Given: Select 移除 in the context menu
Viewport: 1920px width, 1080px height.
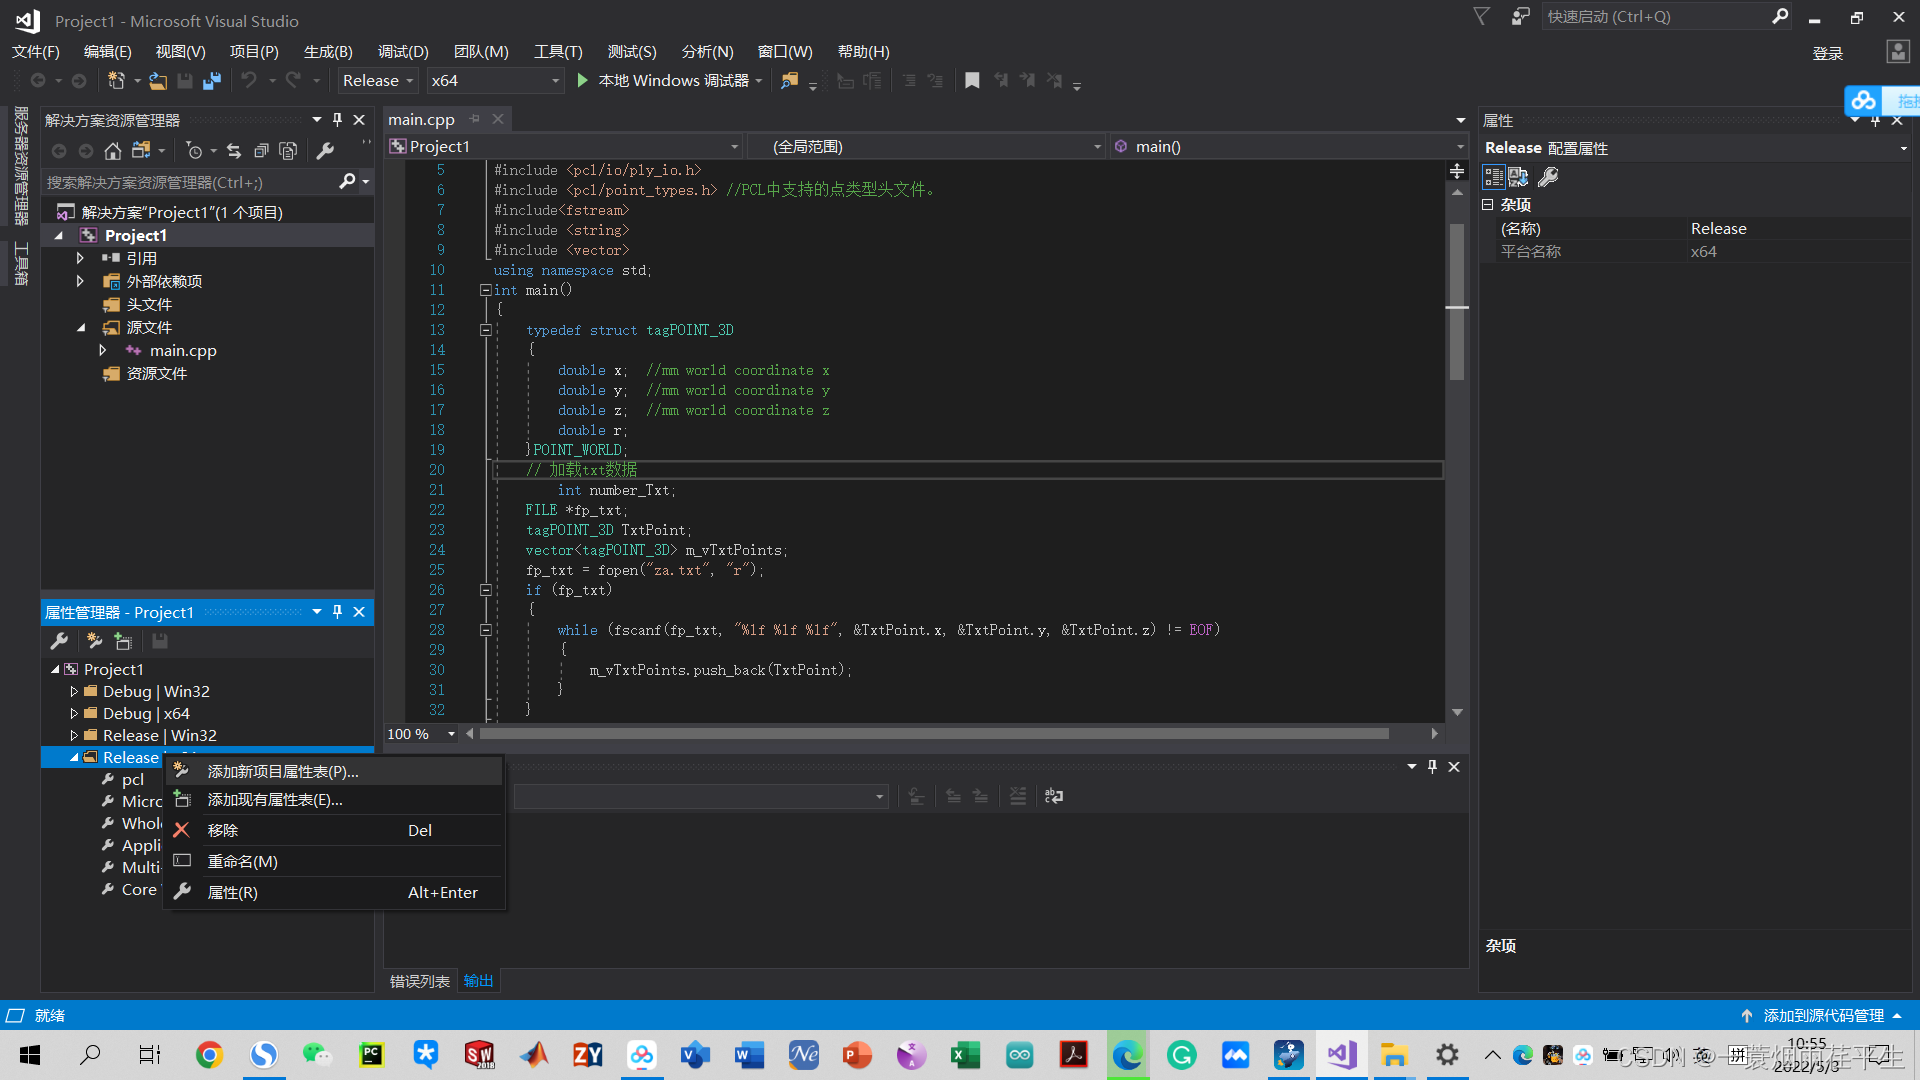Looking at the screenshot, I should (x=334, y=830).
